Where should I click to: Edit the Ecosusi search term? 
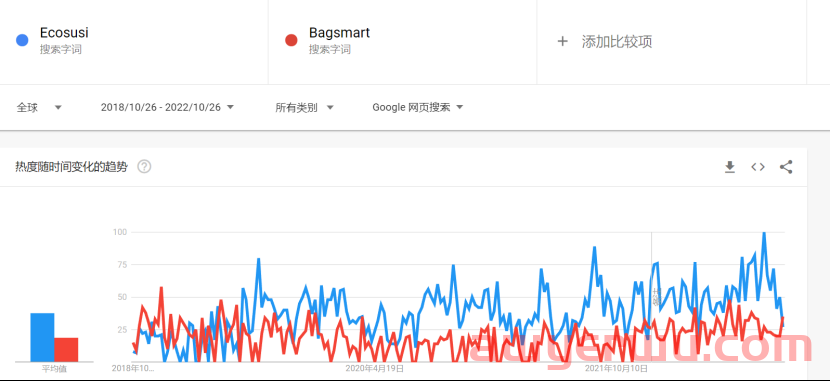64,33
